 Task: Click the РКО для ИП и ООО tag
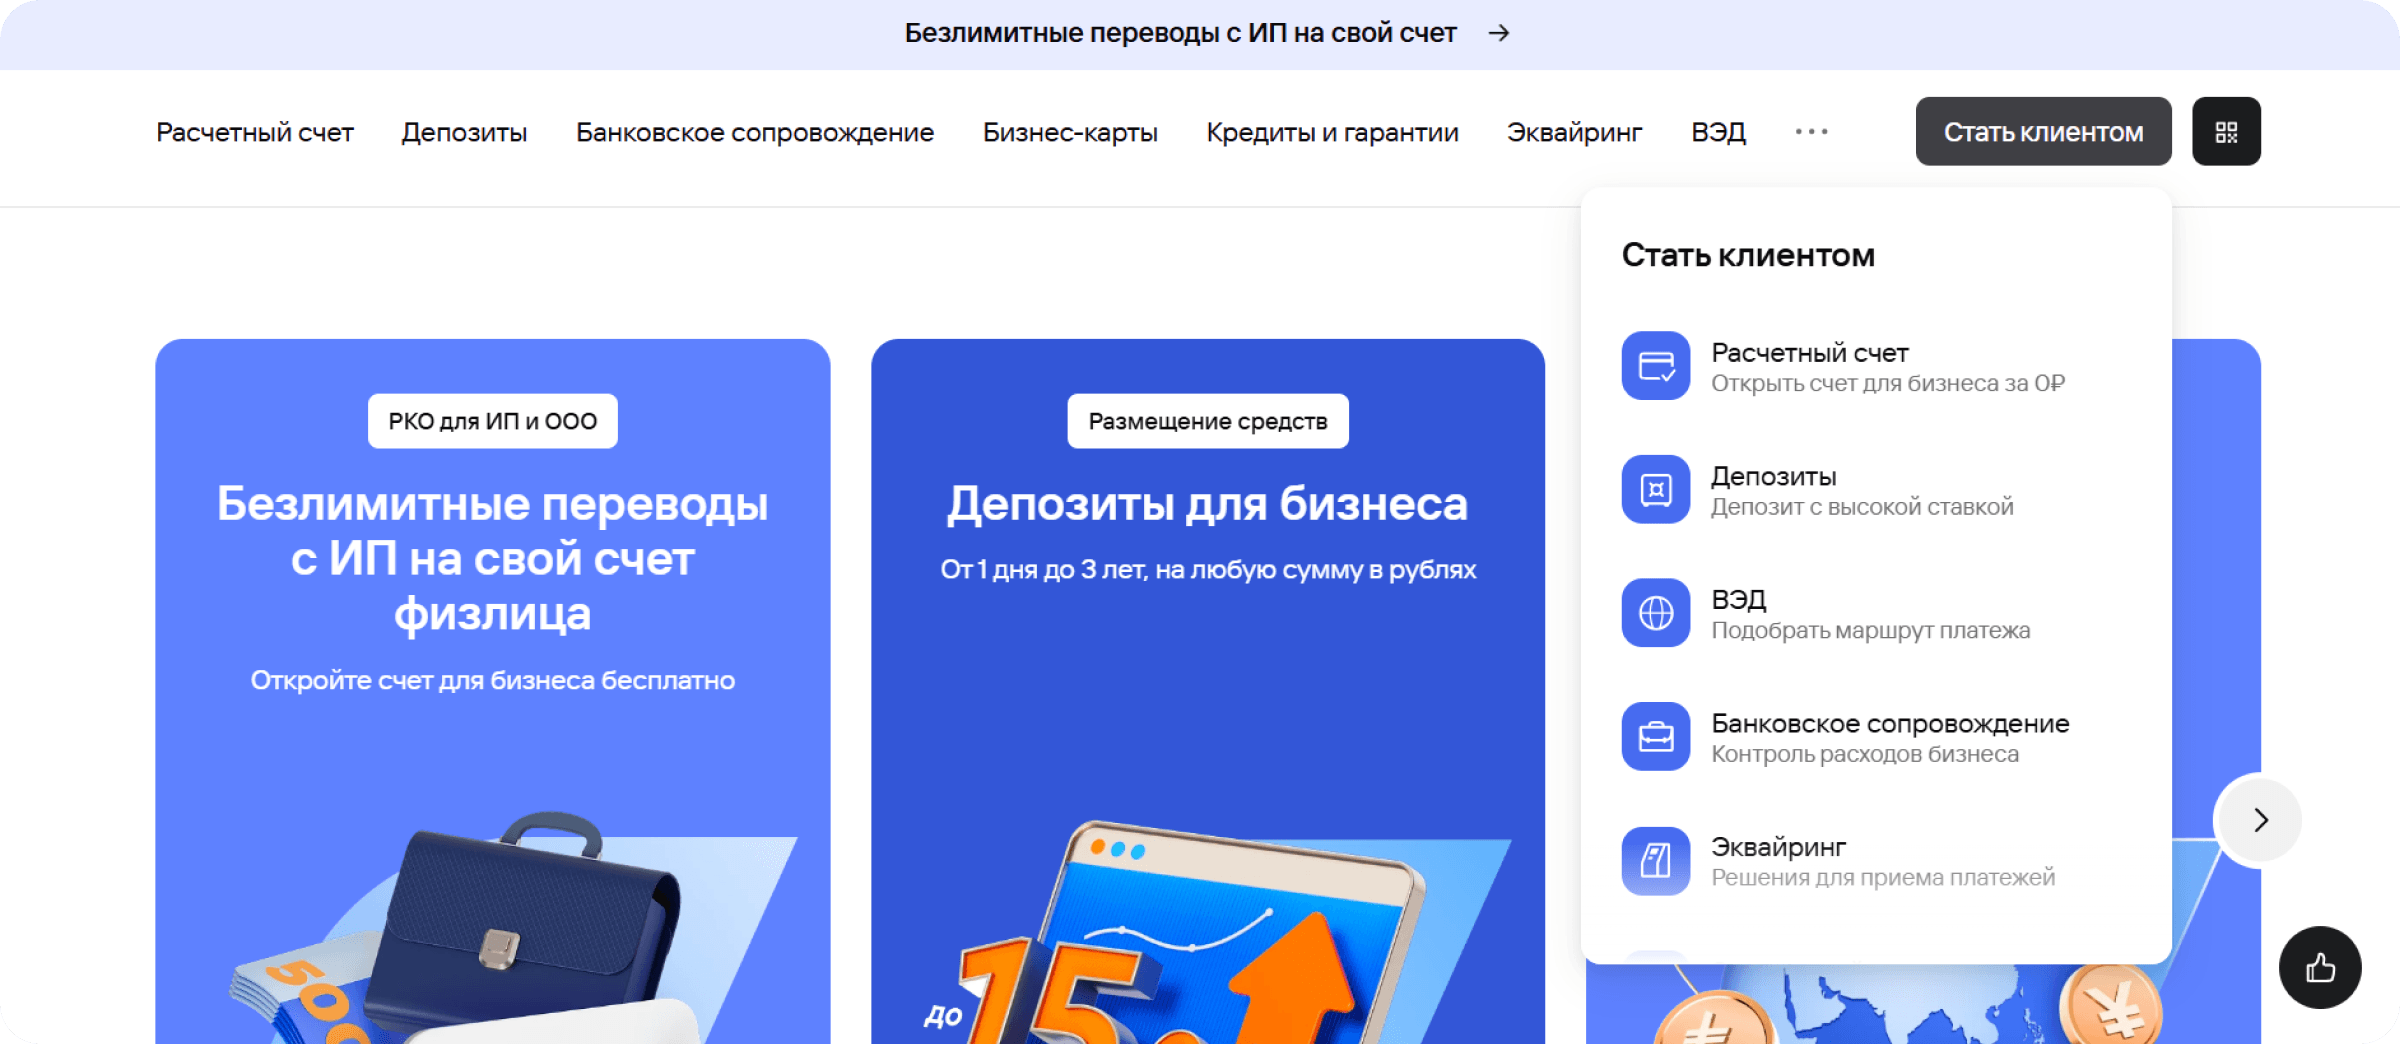coord(493,421)
